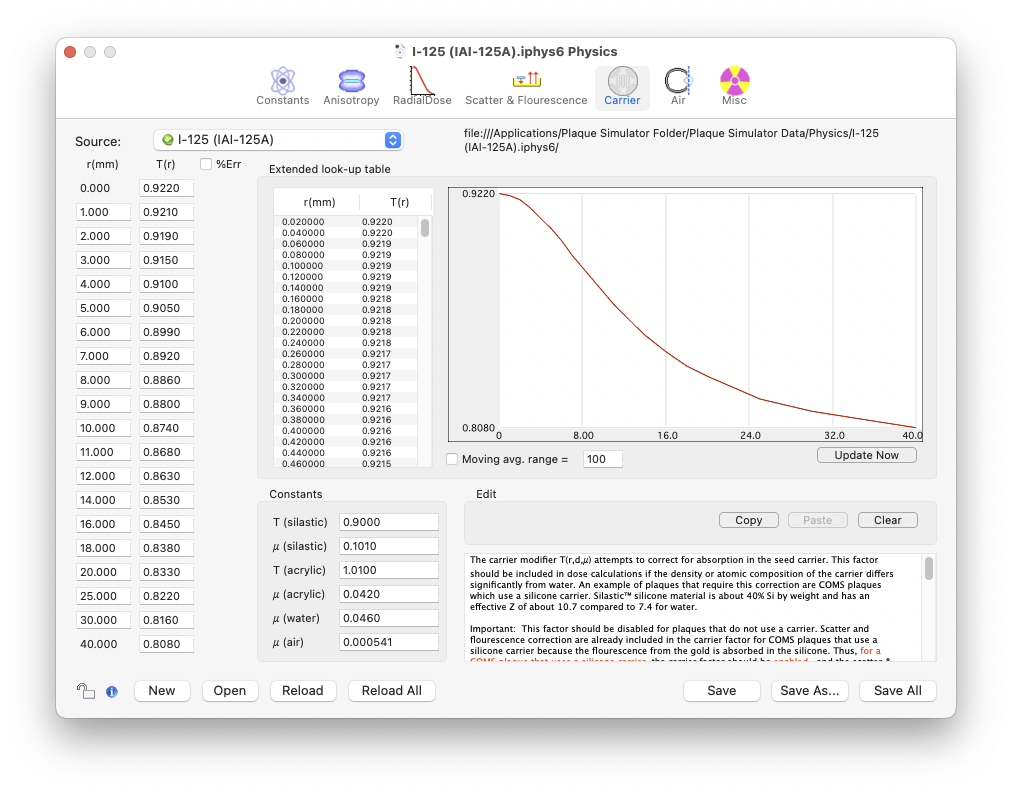Click the Open button
This screenshot has width=1012, height=792.
click(230, 691)
